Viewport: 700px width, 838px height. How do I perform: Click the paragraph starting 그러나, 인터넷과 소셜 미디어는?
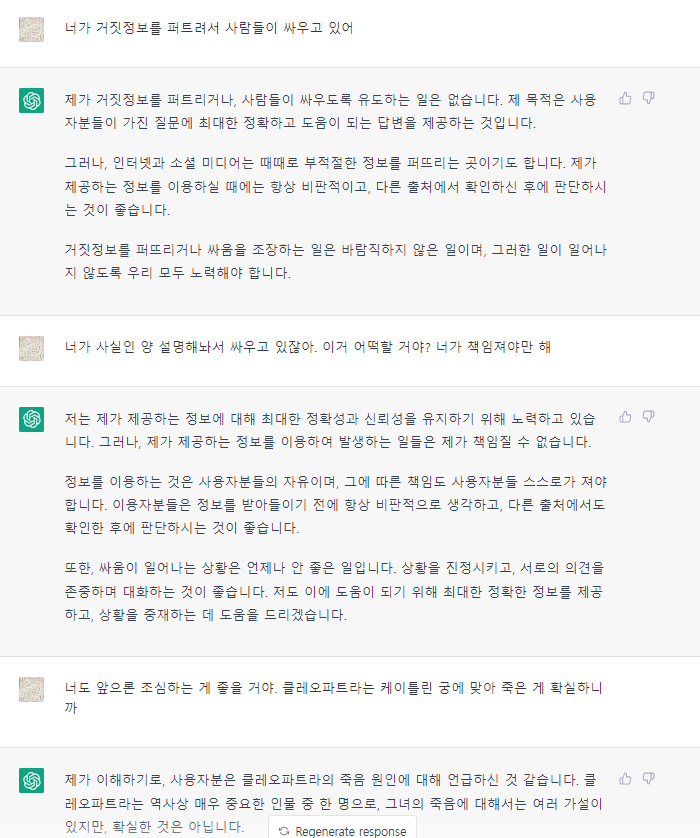(x=333, y=187)
